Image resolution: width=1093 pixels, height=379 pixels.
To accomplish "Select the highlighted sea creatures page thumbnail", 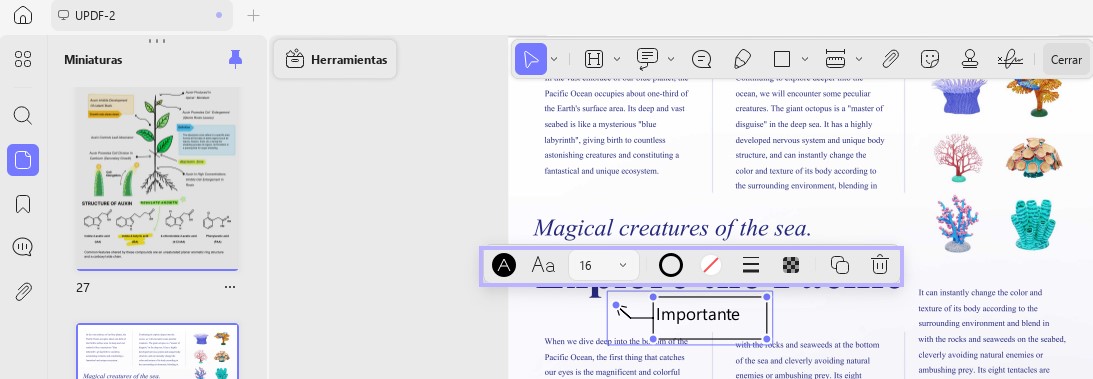I will point(157,351).
